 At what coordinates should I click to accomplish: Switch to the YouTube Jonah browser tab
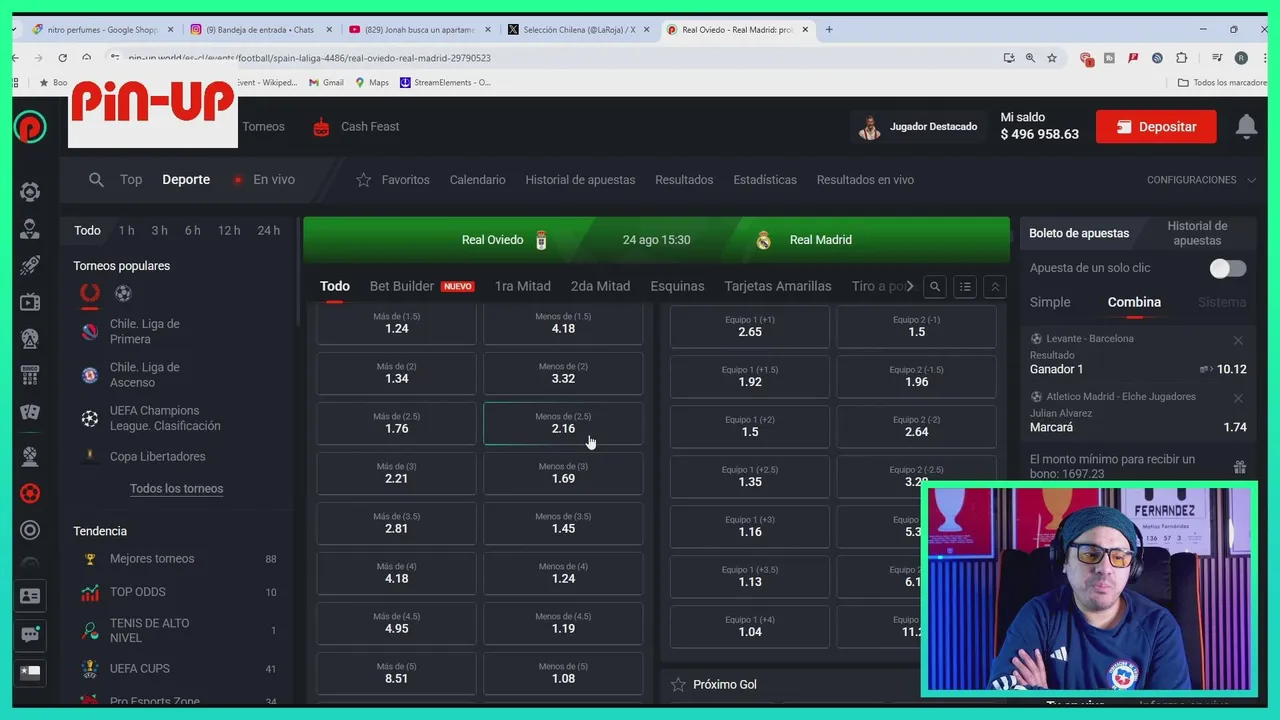click(418, 30)
